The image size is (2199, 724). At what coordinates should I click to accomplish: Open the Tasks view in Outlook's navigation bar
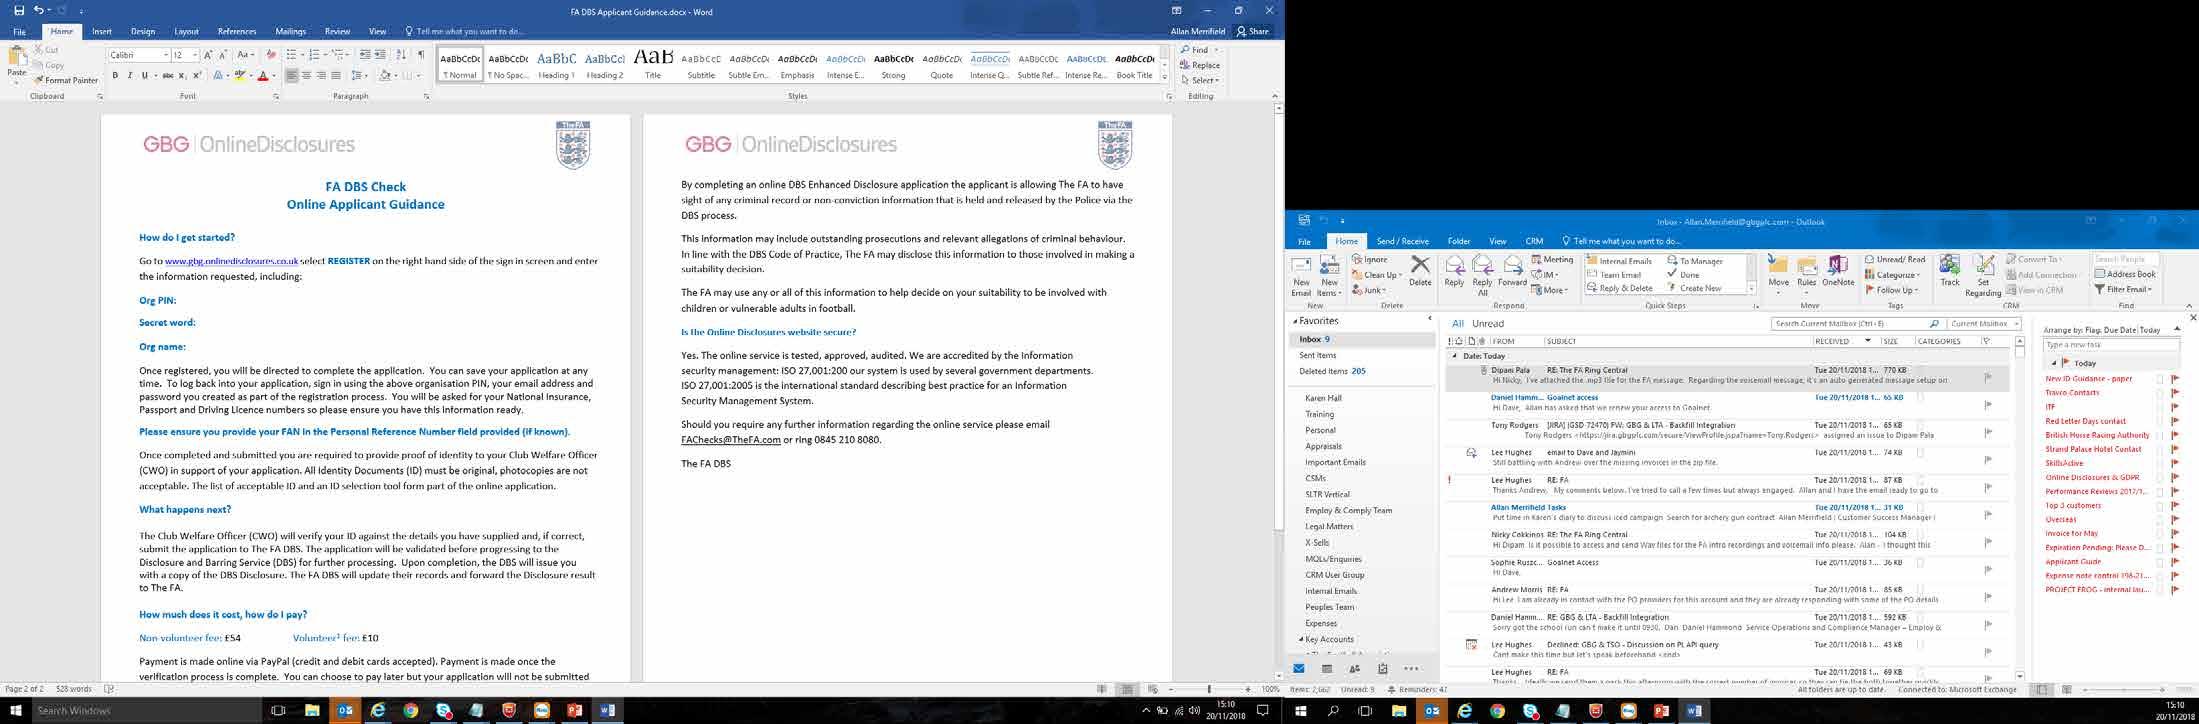click(x=1383, y=669)
